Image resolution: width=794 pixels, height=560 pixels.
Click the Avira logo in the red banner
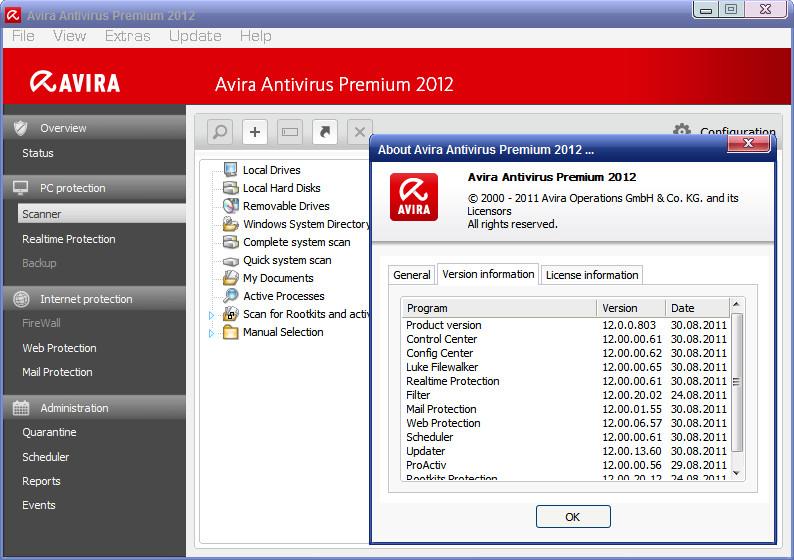[74, 82]
